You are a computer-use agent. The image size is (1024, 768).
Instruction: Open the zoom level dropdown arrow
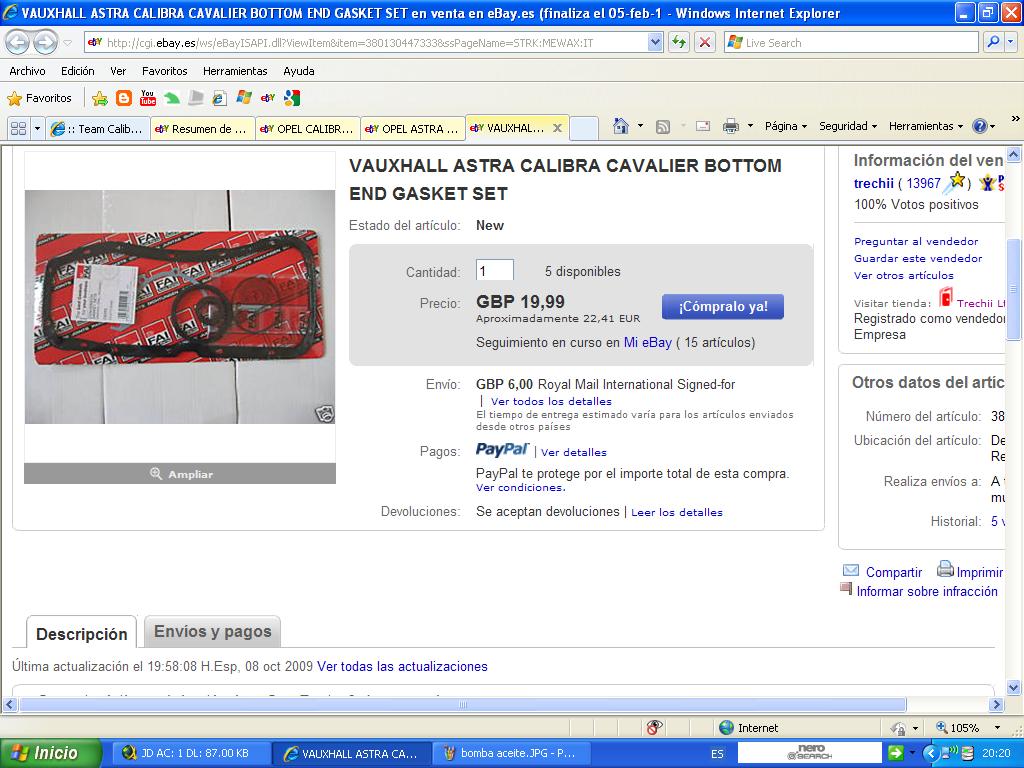997,728
